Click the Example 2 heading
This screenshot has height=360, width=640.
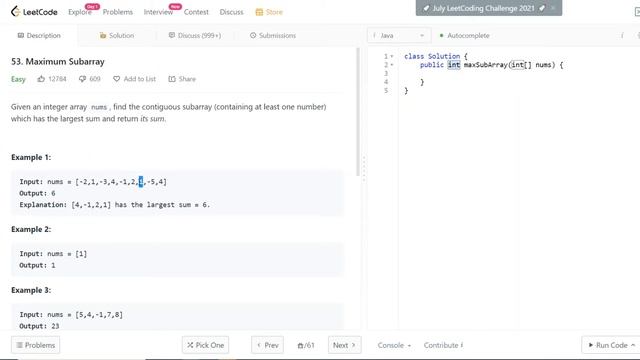pos(31,229)
